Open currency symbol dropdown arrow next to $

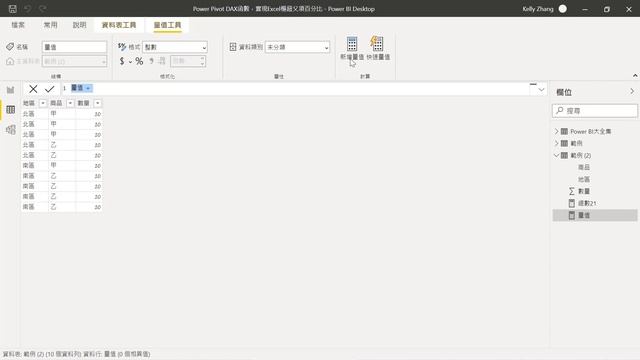coord(130,62)
